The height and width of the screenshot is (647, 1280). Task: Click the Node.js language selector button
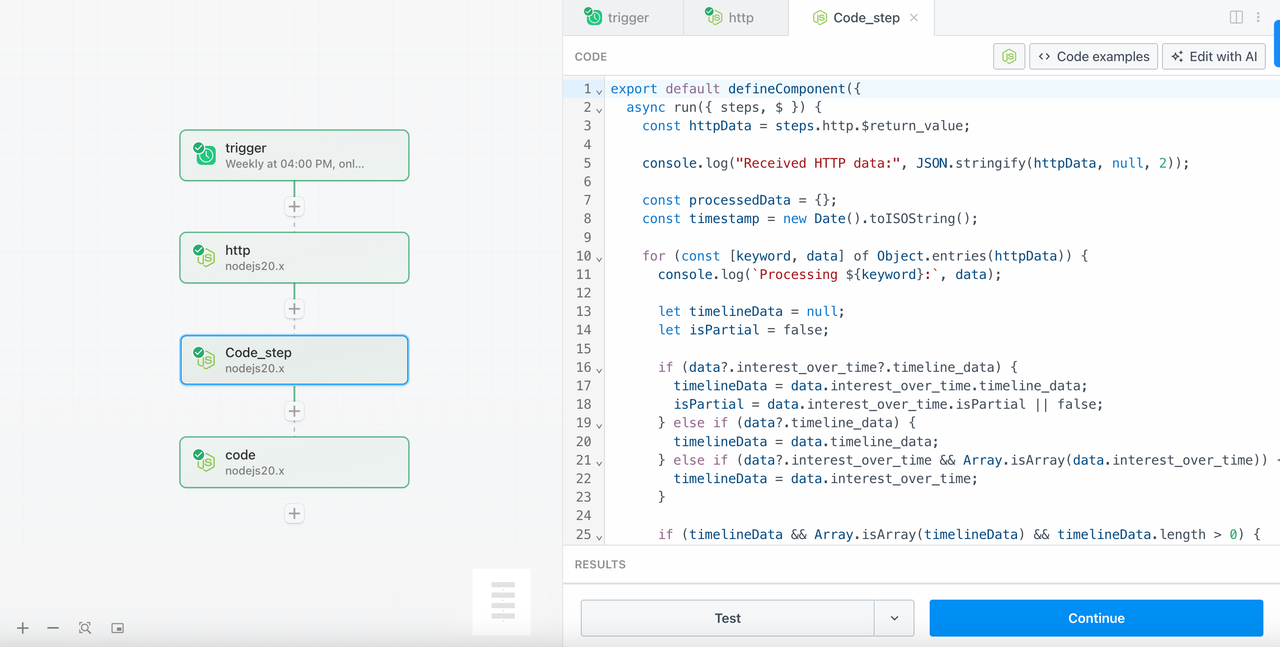[x=1009, y=57]
